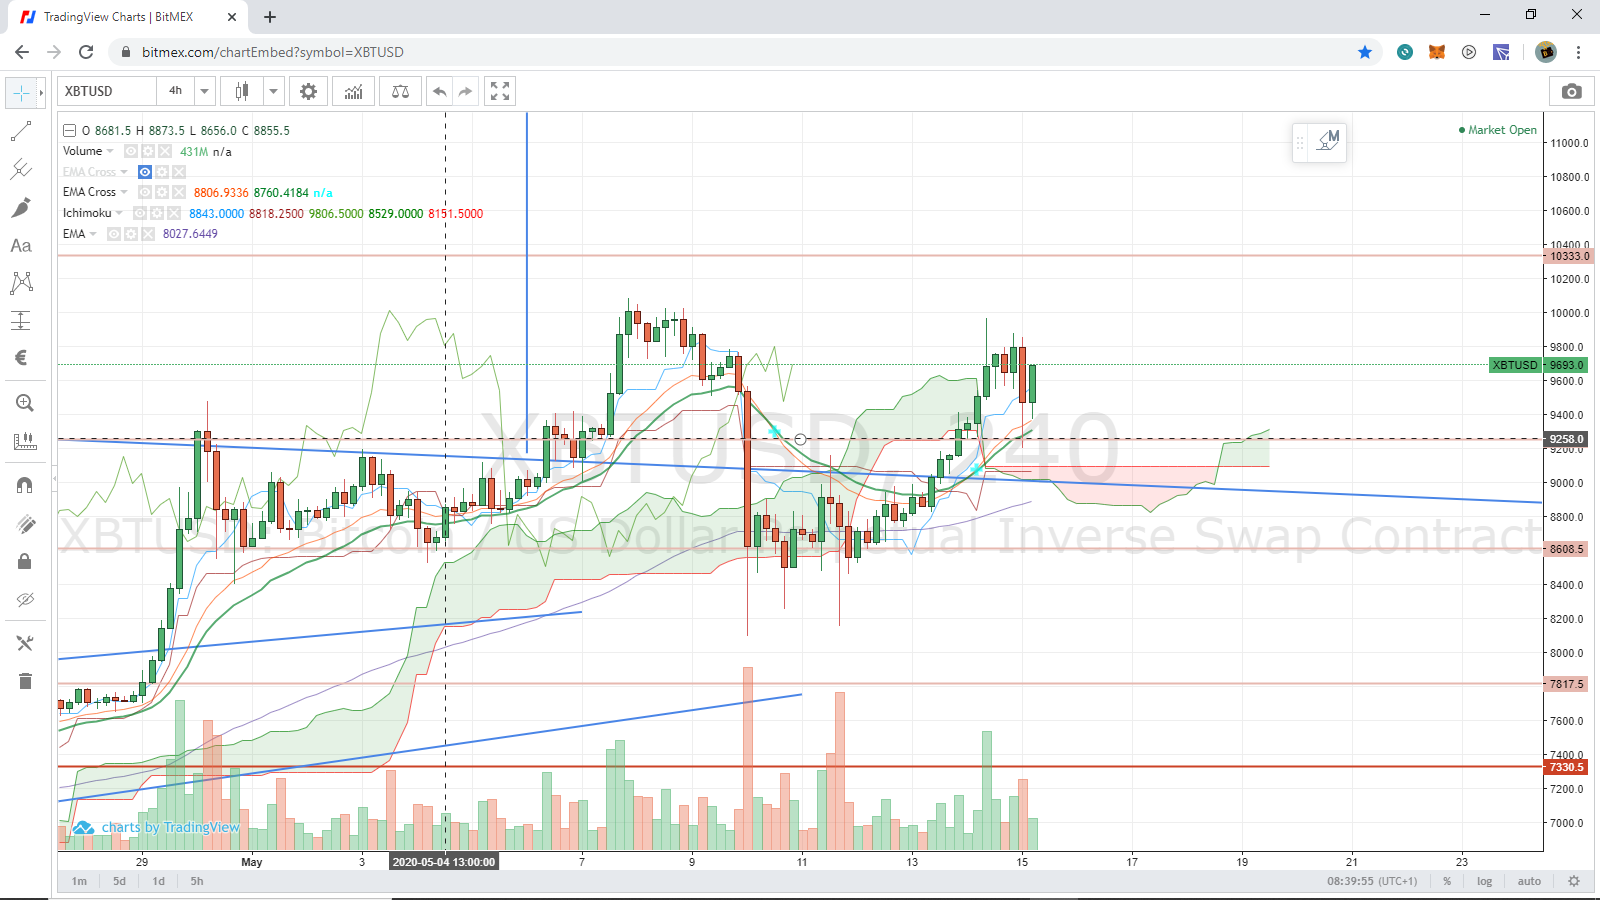Open chart settings gear near bottom-right
Image resolution: width=1600 pixels, height=900 pixels.
[x=1574, y=881]
